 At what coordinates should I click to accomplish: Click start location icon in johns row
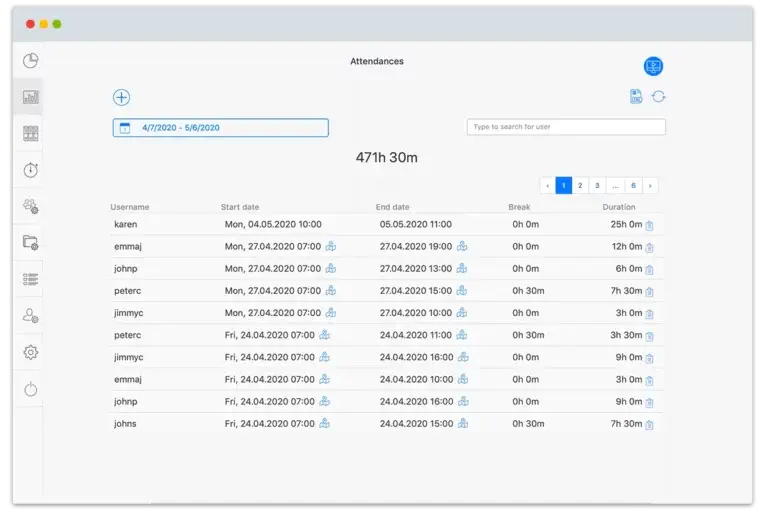[324, 423]
